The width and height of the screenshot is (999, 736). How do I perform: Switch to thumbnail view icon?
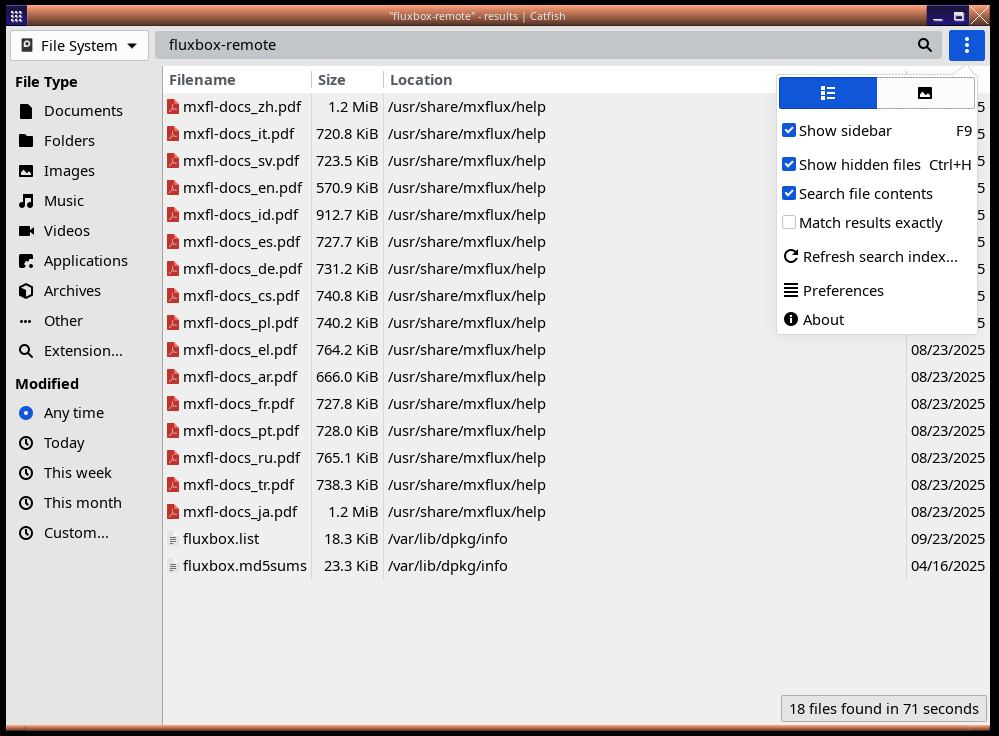pos(925,93)
